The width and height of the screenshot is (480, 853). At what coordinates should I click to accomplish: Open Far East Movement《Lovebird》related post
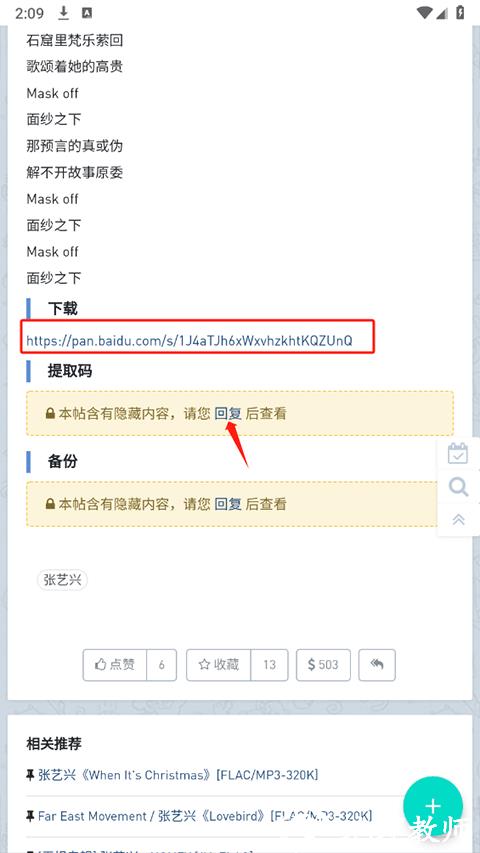205,816
